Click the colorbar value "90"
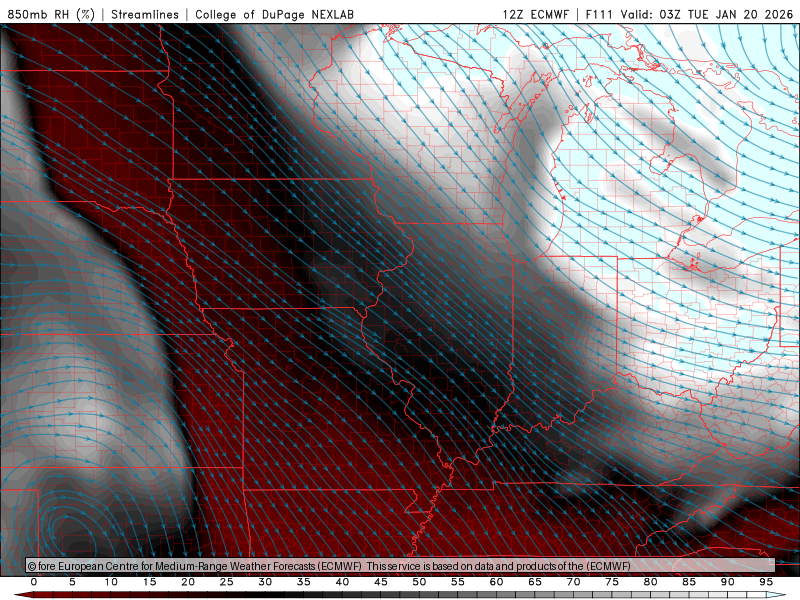The image size is (800, 600). pos(728,582)
